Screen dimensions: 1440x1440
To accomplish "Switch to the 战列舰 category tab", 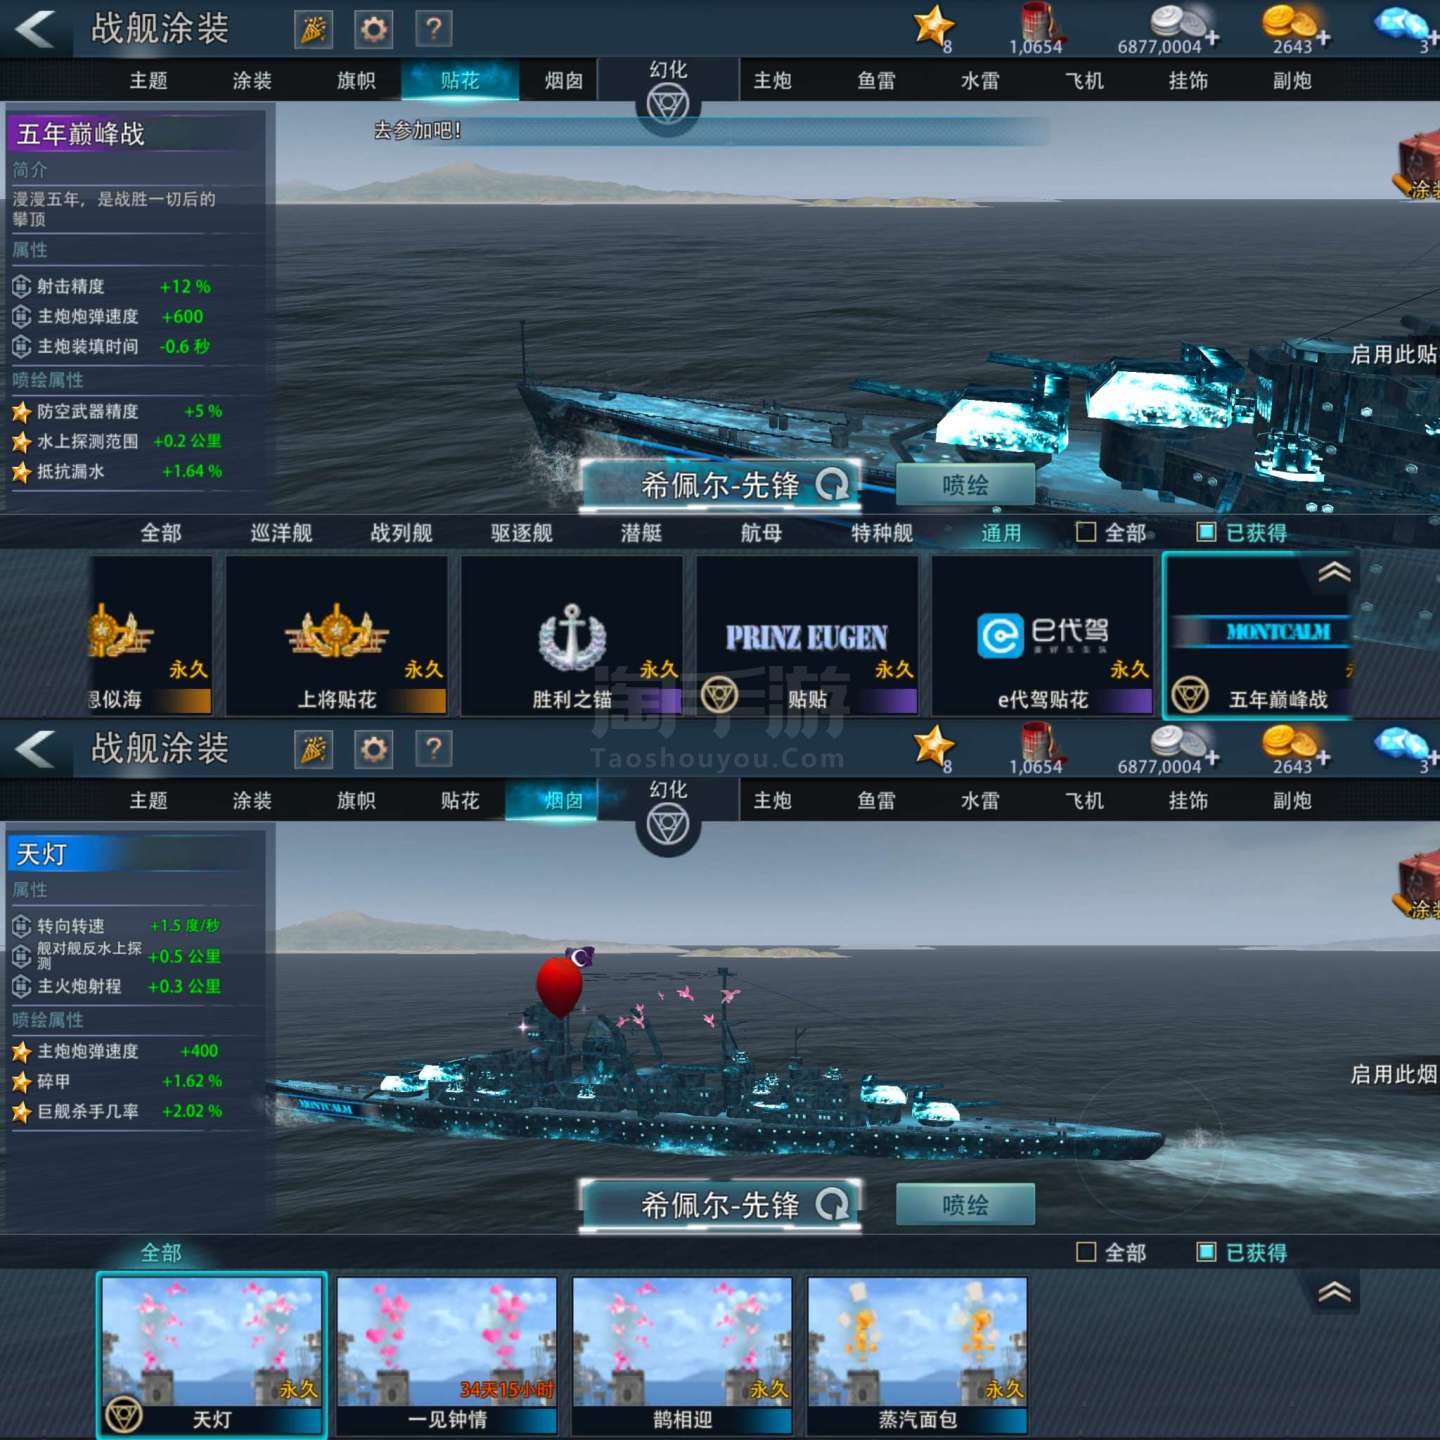I will (401, 533).
